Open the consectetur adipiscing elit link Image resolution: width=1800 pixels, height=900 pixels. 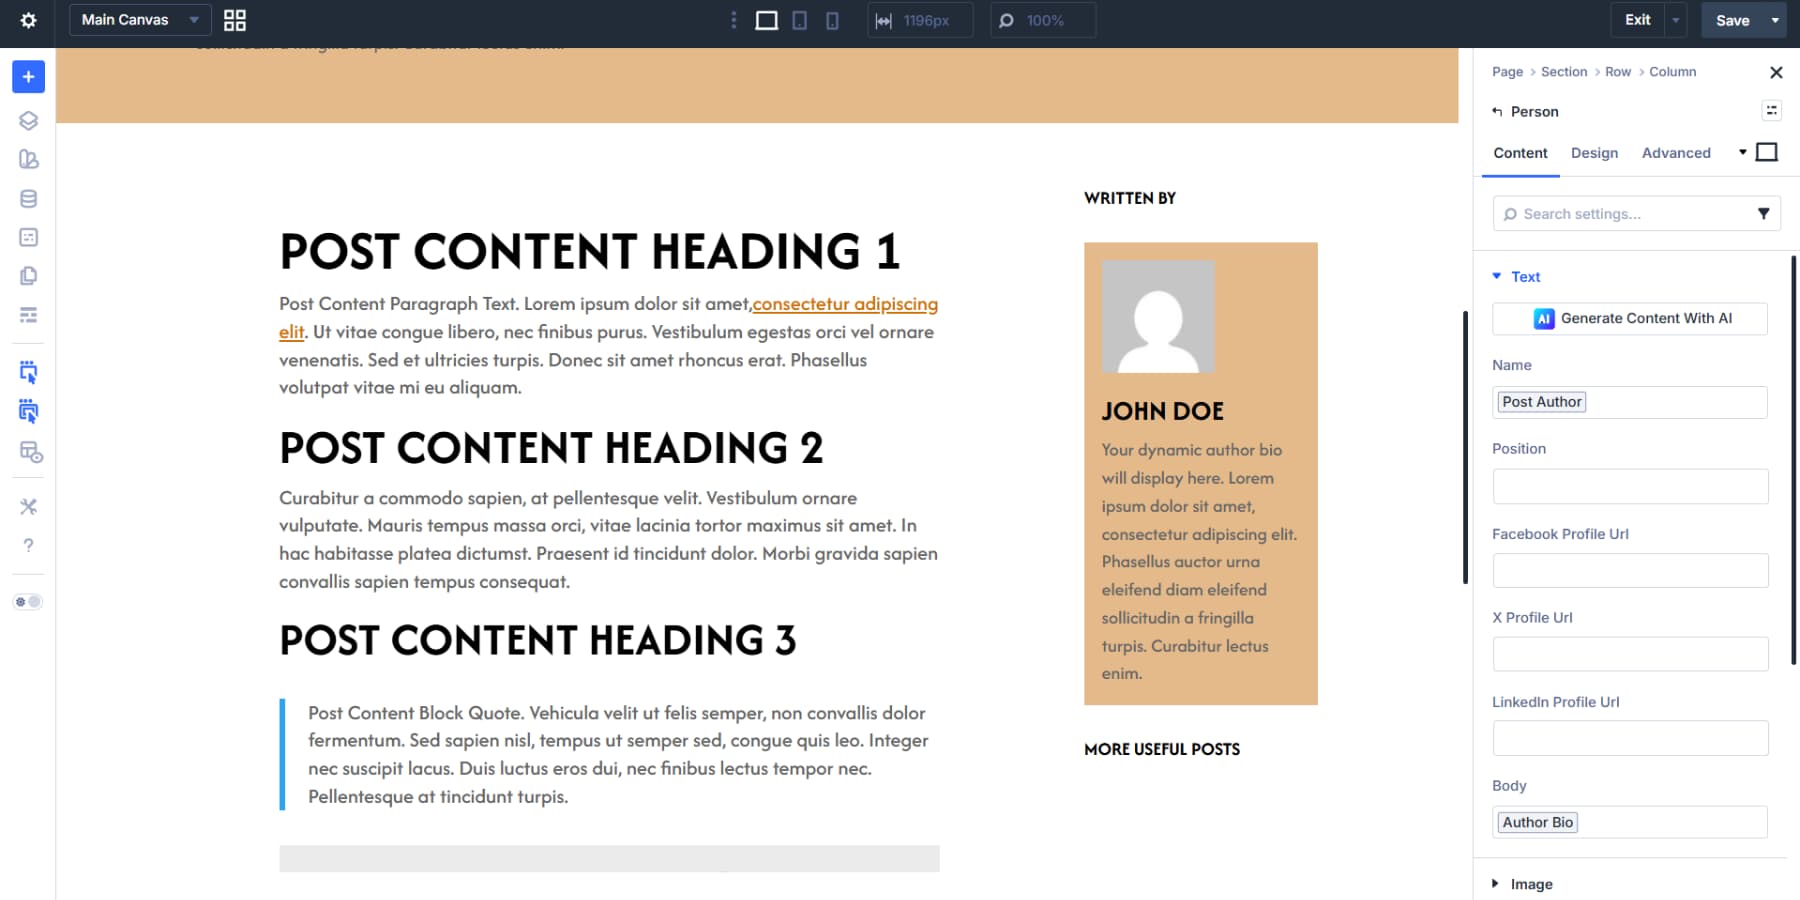(845, 304)
